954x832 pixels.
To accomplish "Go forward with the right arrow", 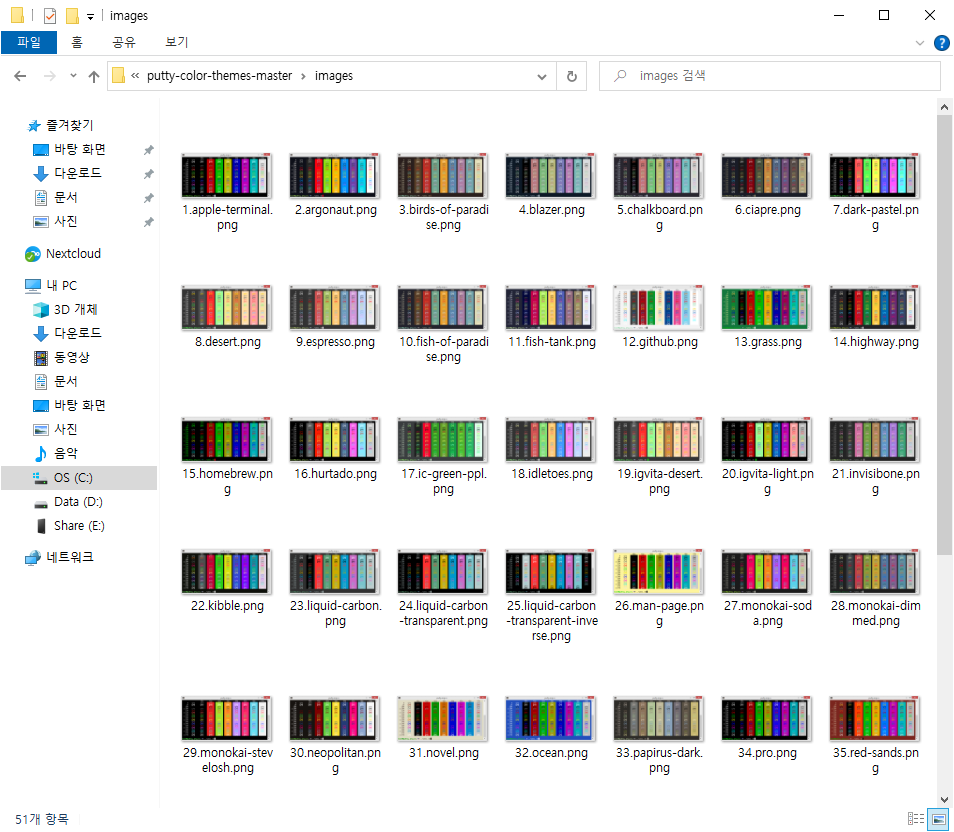I will [x=50, y=76].
